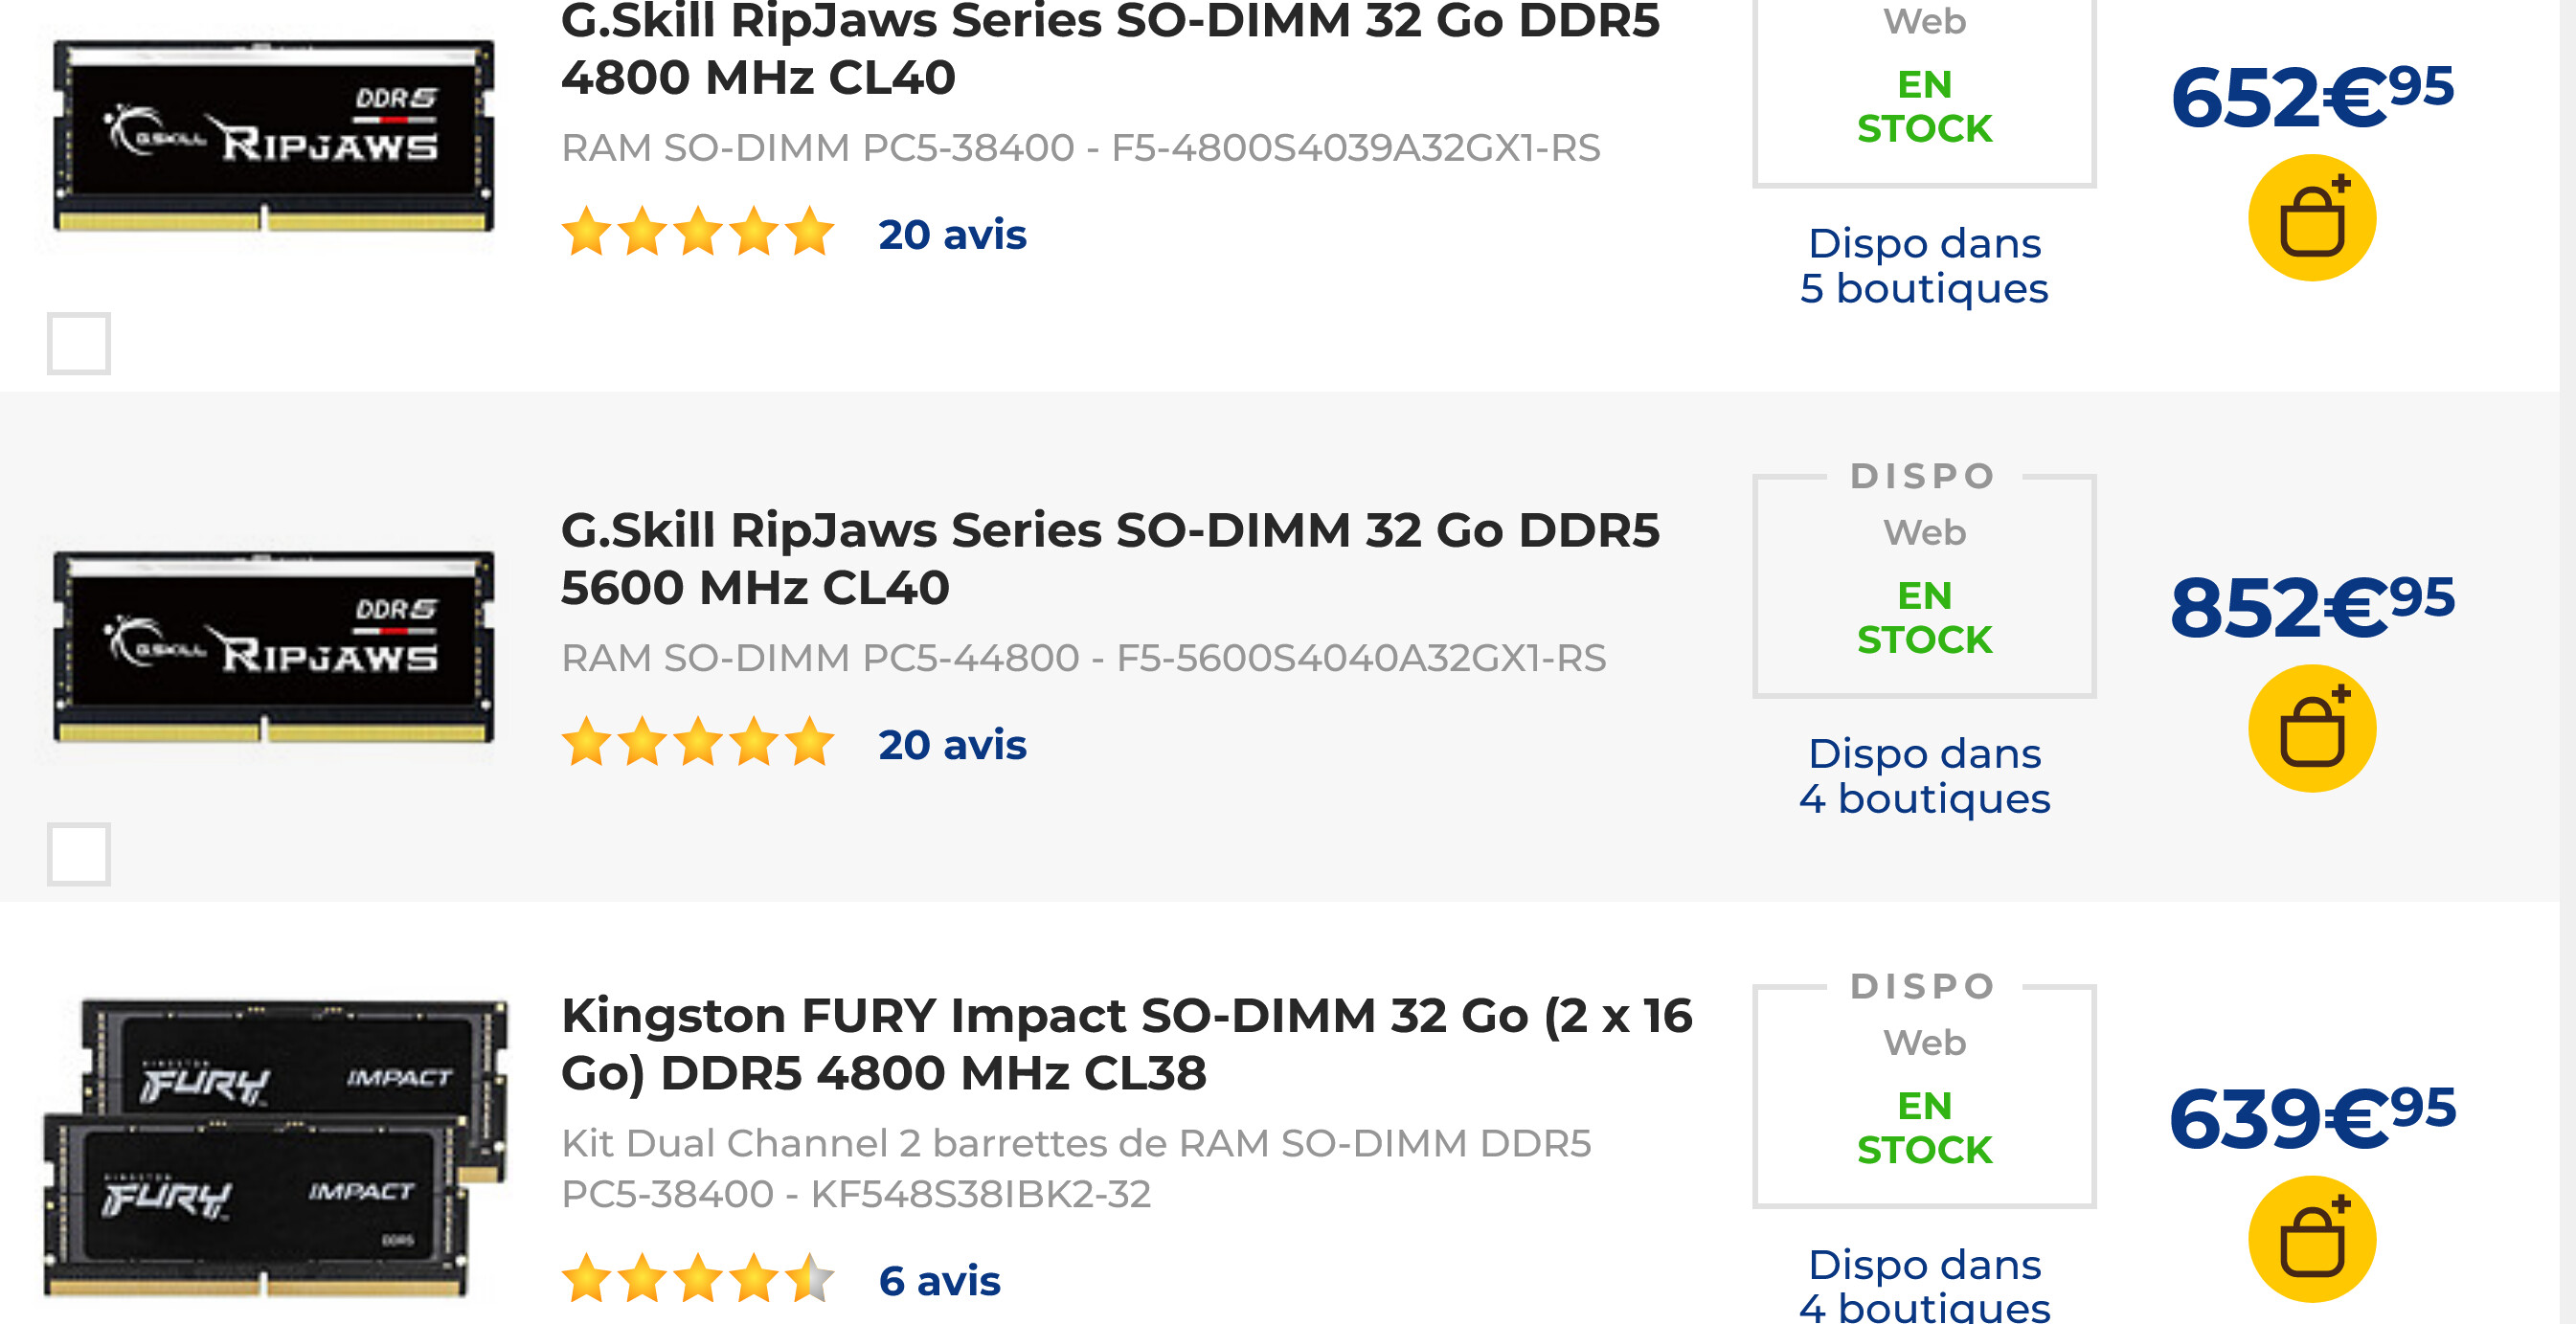Tick compare checkbox for RipJaws 4800 MHz
Screen dimensions: 2576x1324
[79, 344]
